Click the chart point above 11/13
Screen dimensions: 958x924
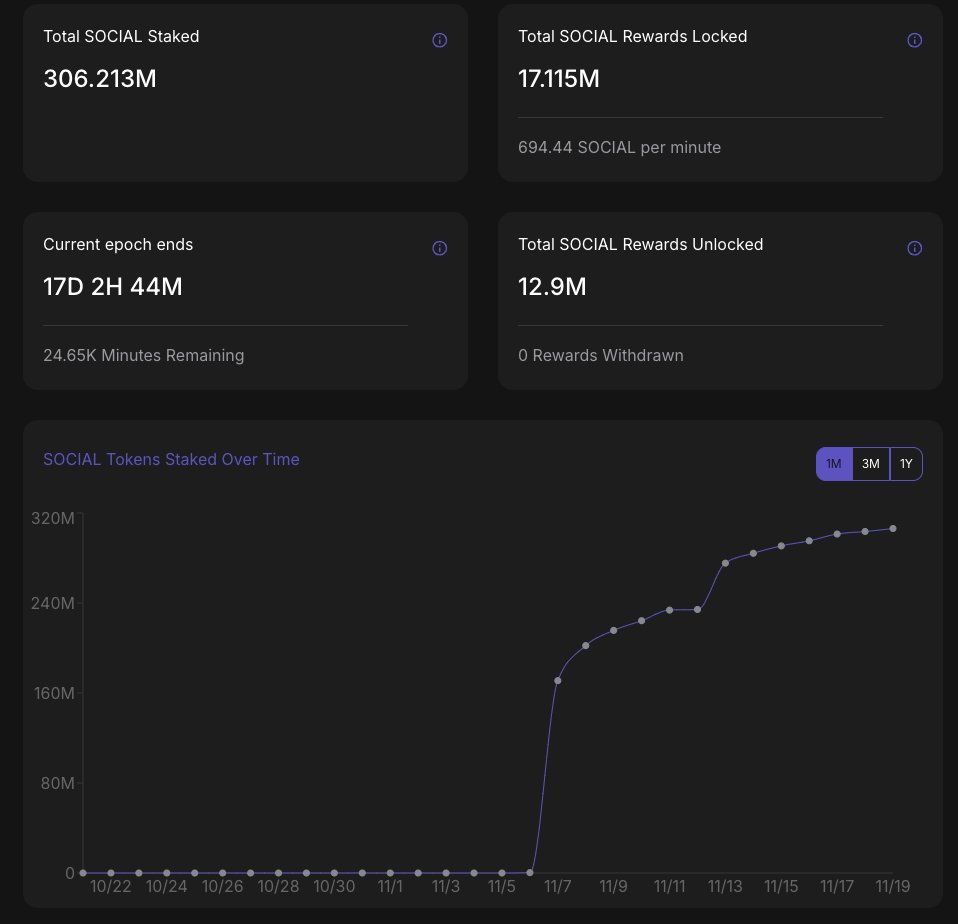[725, 562]
